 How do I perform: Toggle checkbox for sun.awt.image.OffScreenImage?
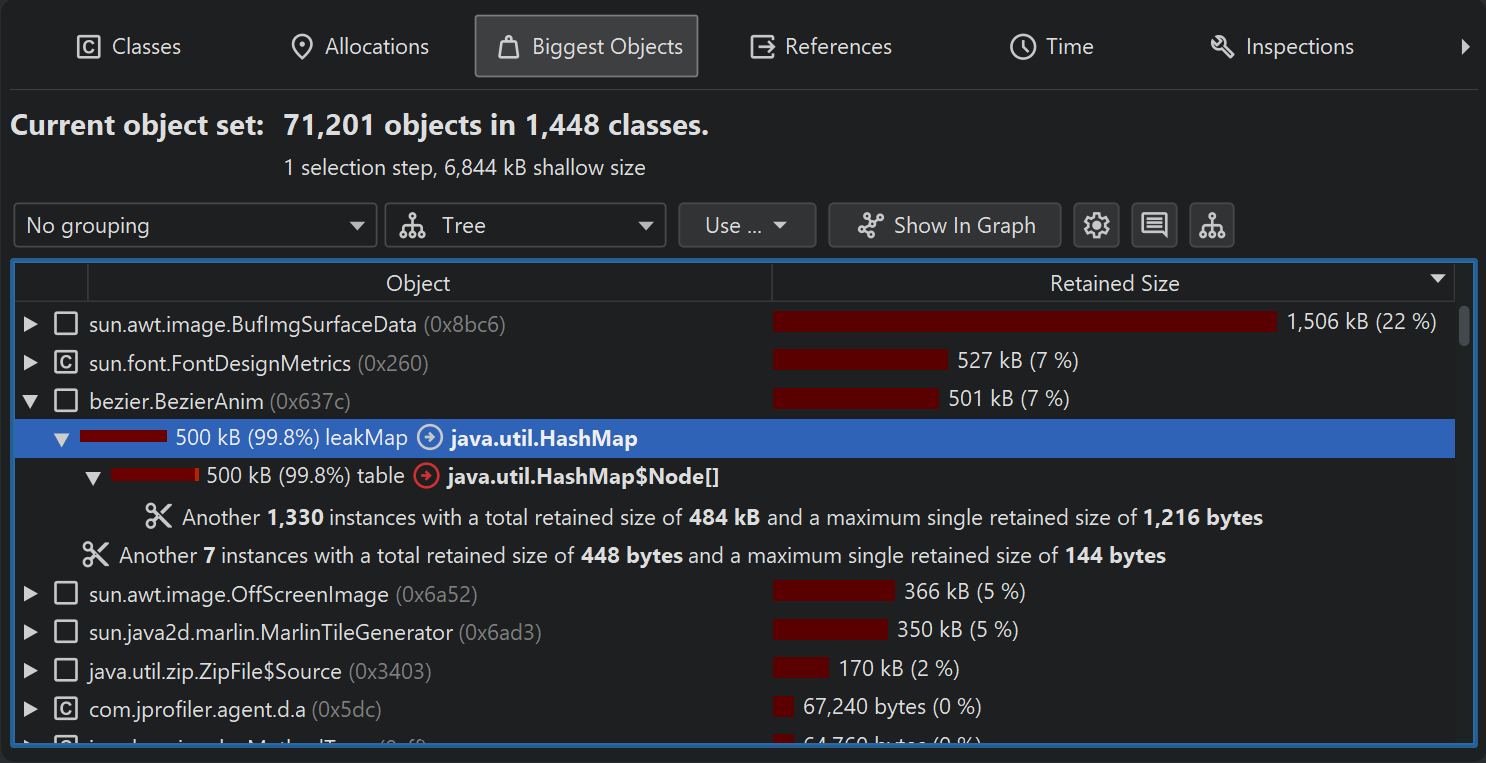click(66, 594)
